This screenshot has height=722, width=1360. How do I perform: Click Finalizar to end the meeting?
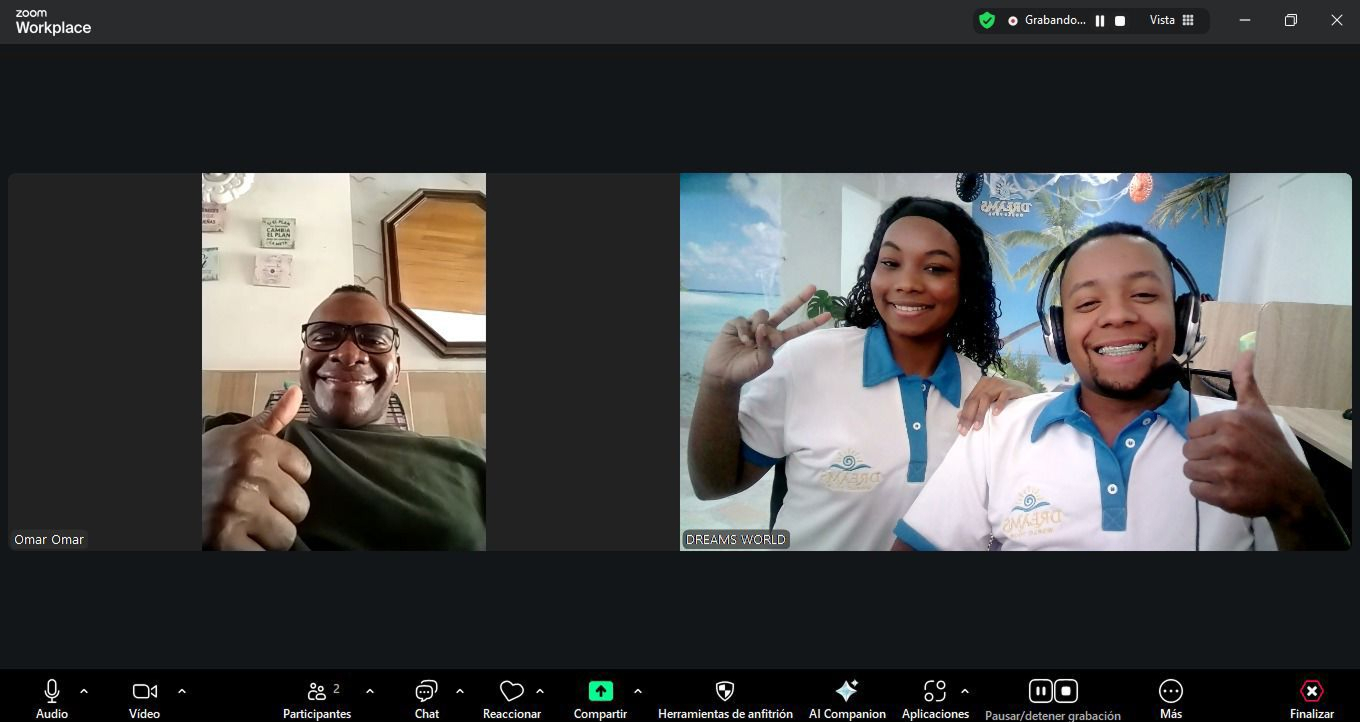click(1311, 691)
